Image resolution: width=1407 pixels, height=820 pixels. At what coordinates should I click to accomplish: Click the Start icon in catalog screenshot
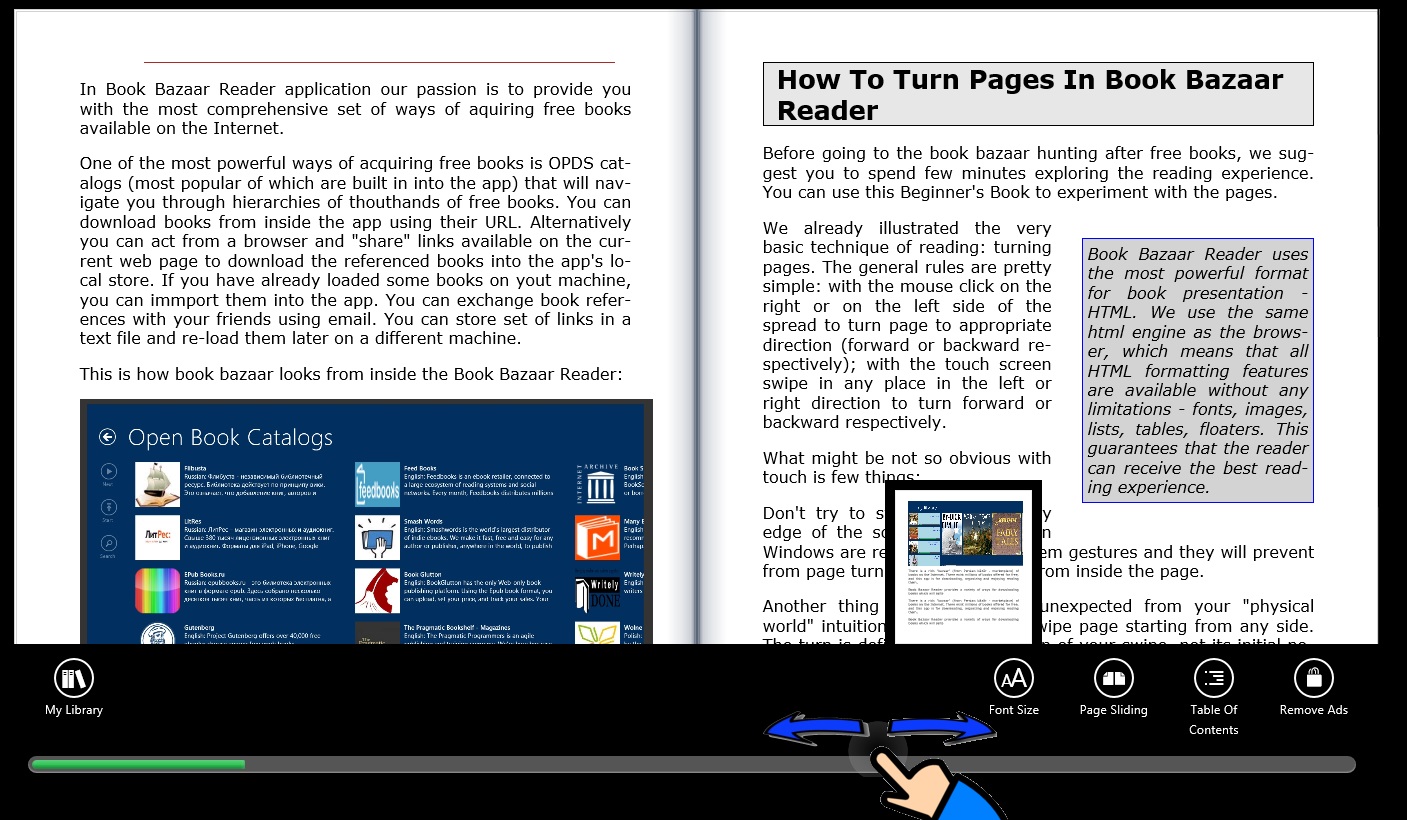(x=108, y=508)
